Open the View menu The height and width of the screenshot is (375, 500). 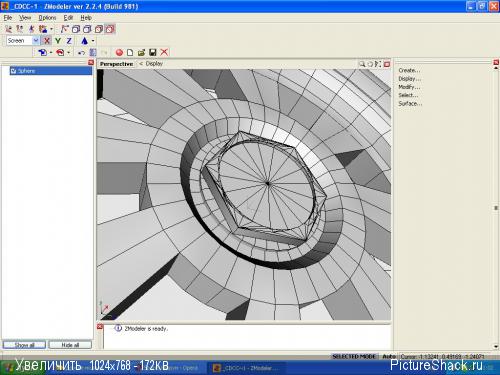pos(25,18)
